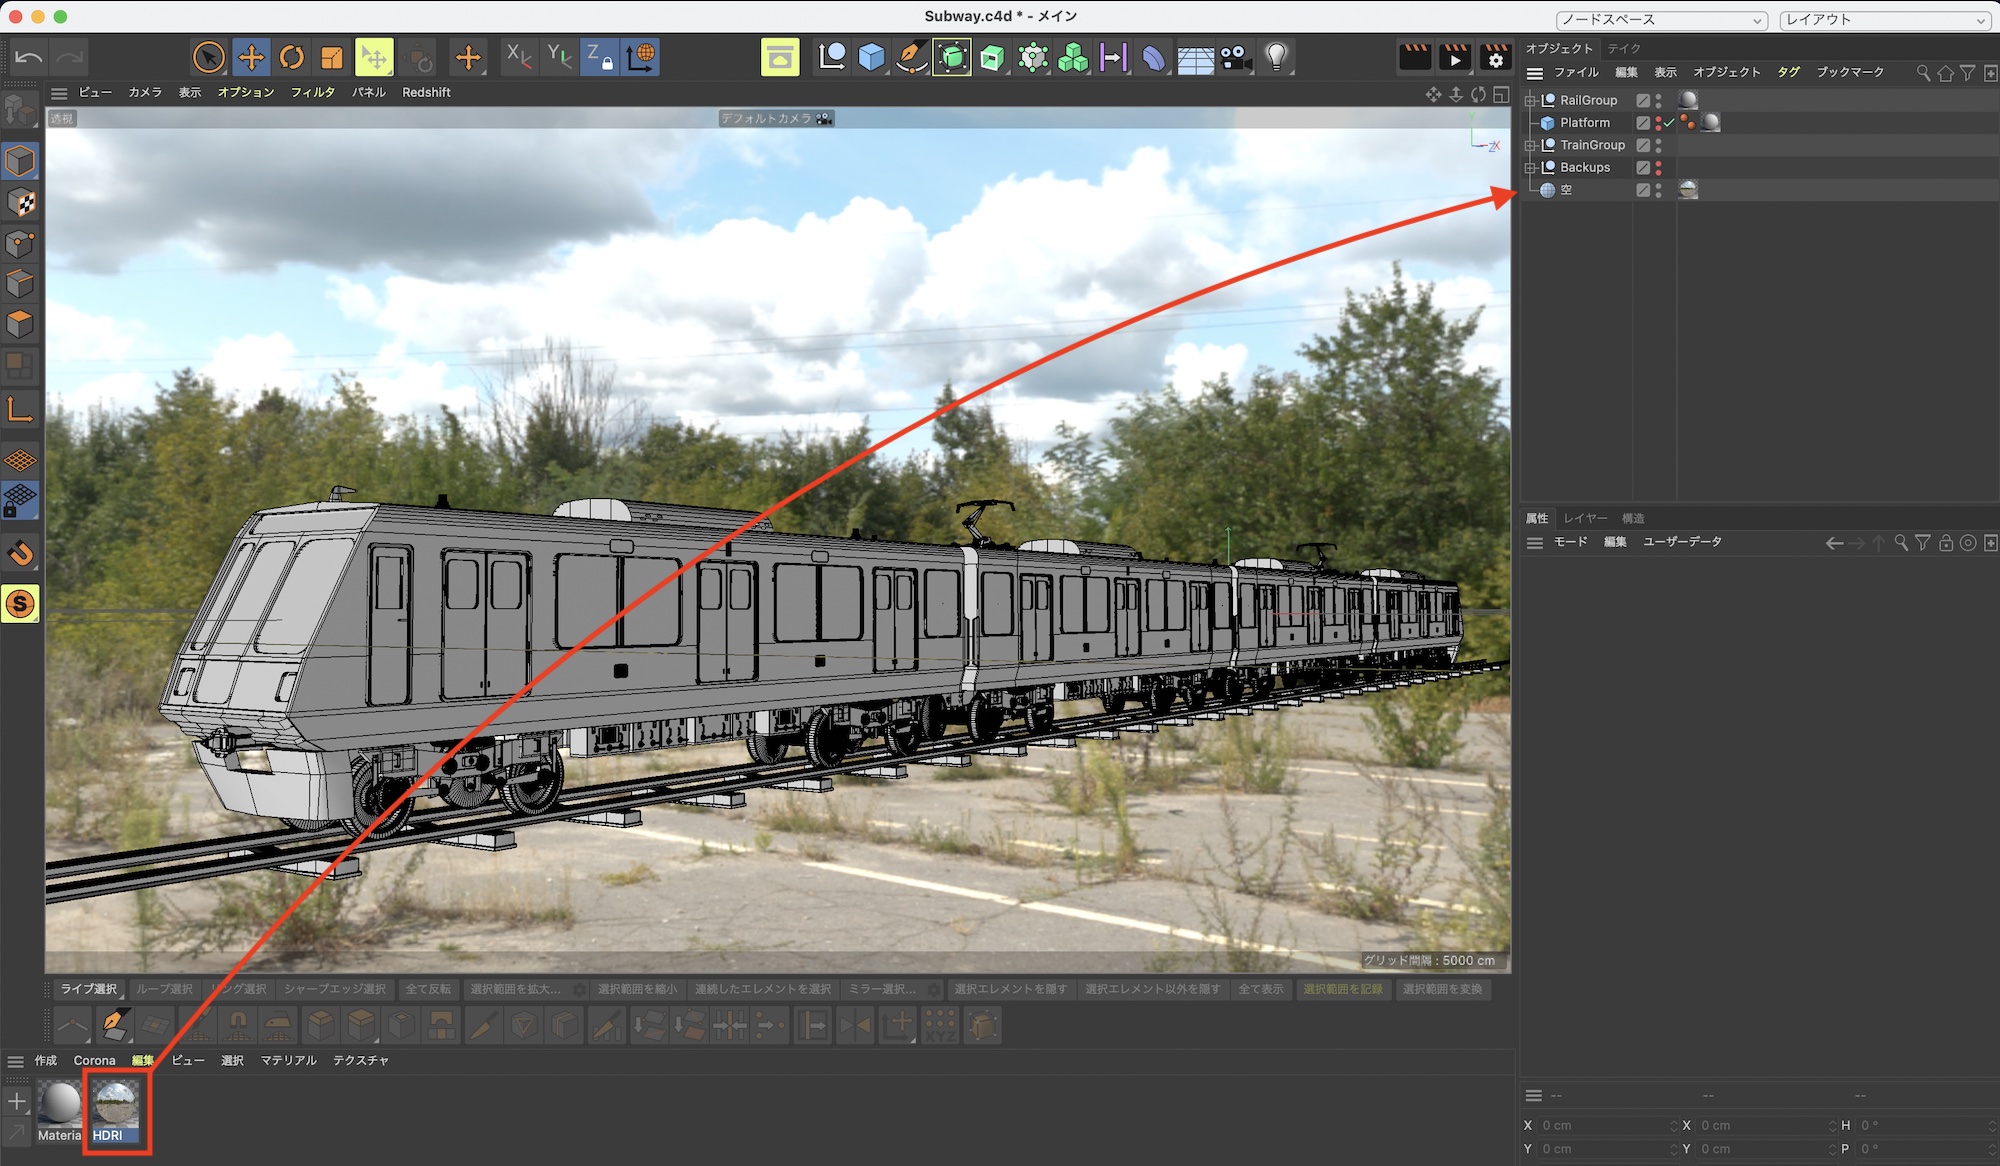Click the Scale tool icon

tap(332, 57)
